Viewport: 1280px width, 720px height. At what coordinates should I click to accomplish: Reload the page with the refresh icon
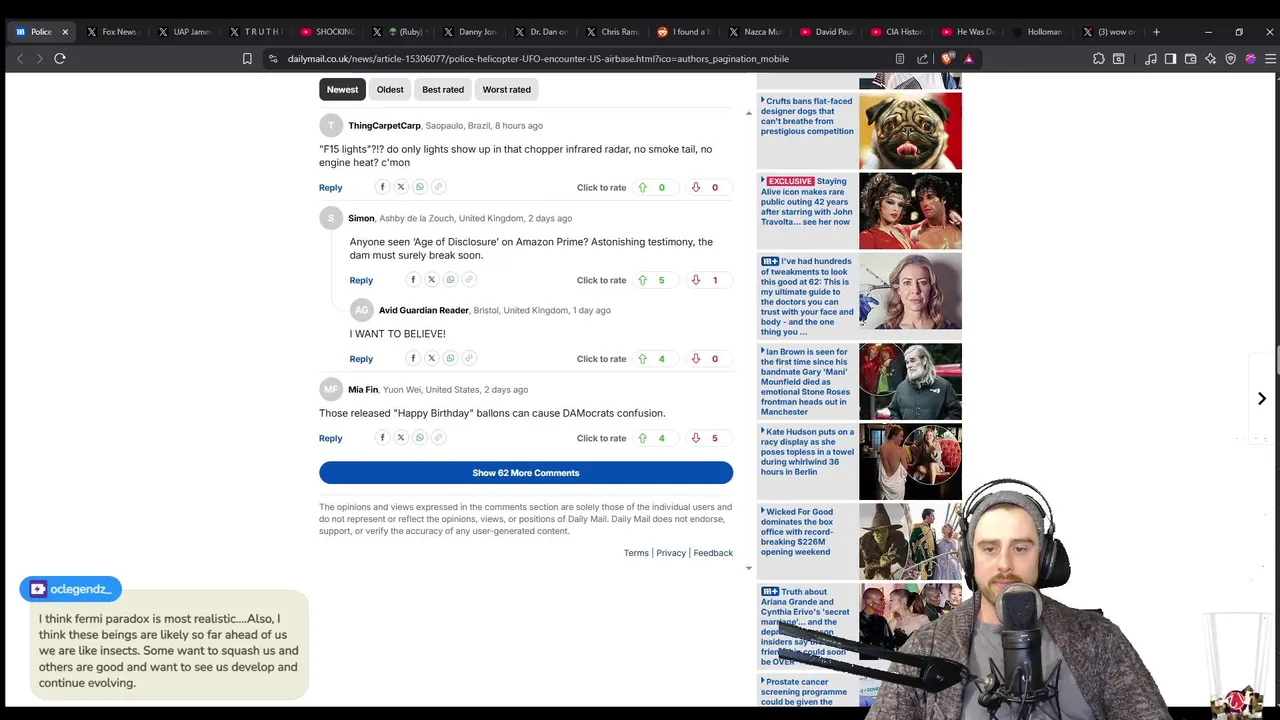(x=60, y=59)
